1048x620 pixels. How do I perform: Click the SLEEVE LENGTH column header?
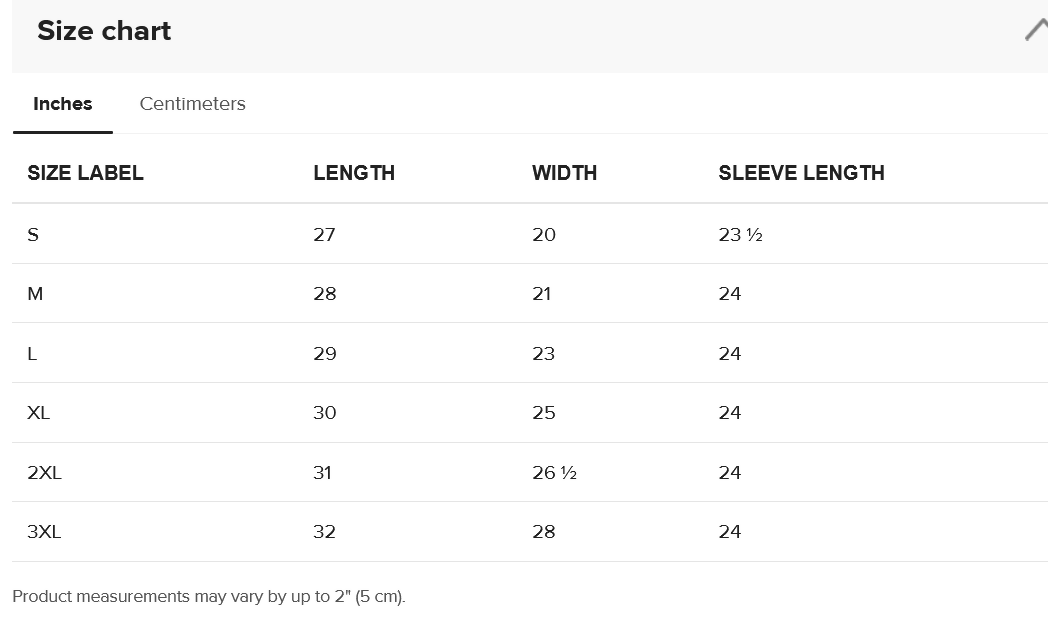(801, 173)
